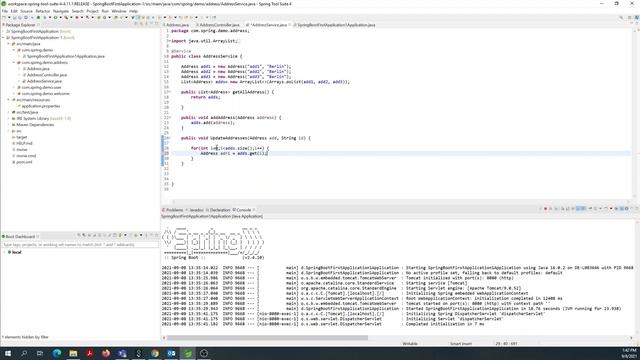
Task: Open the Refactor menu
Action: click(x=43, y=11)
